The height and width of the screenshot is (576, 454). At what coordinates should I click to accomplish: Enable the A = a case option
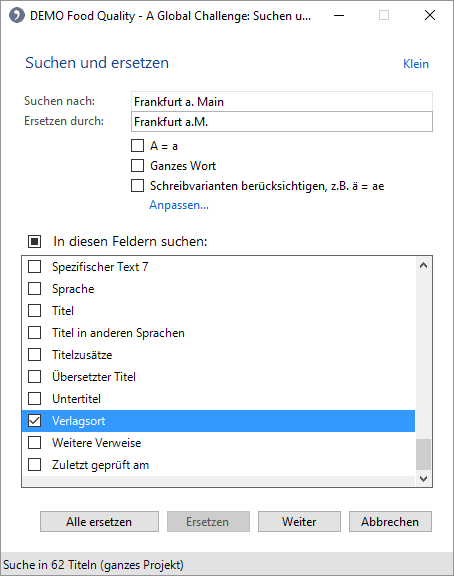[x=137, y=145]
